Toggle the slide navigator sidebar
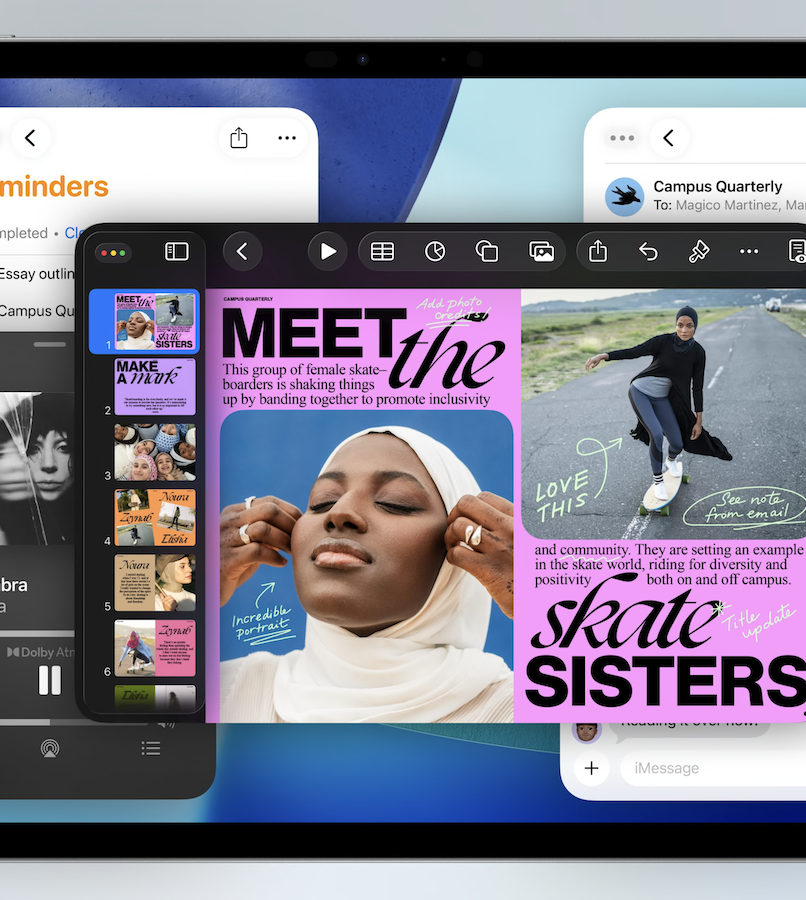Image resolution: width=806 pixels, height=900 pixels. (177, 252)
